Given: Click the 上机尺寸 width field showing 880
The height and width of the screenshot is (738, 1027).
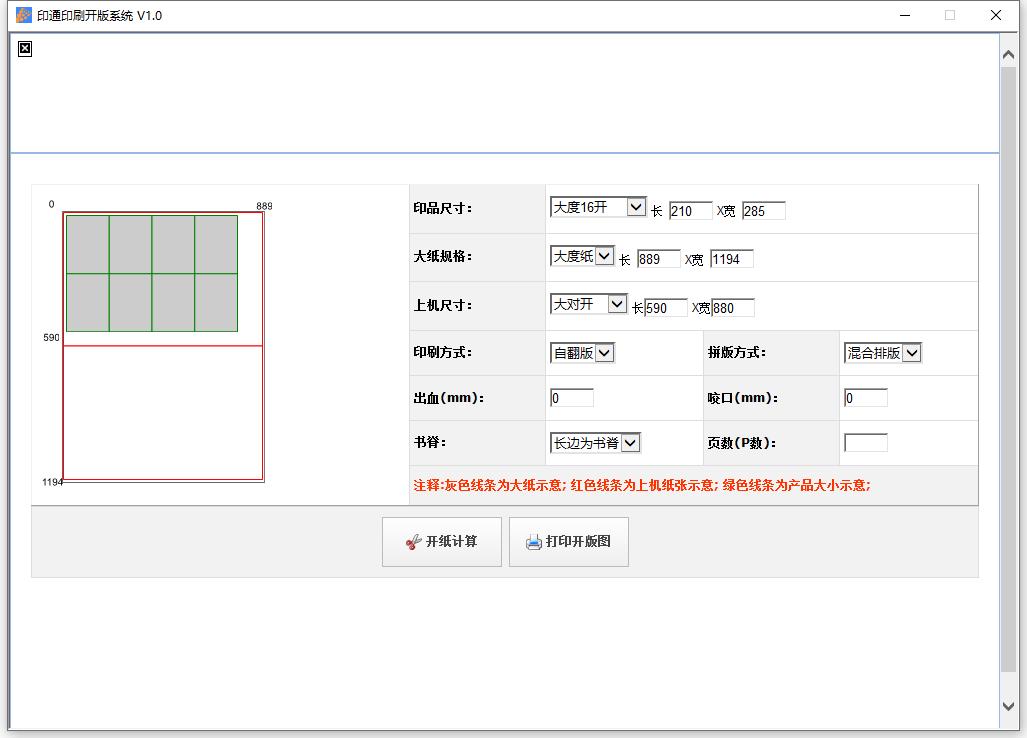Looking at the screenshot, I should point(733,308).
